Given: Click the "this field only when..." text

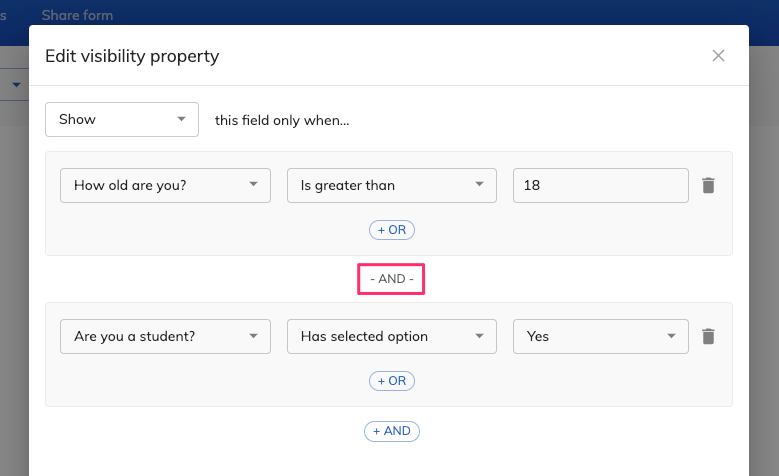Looking at the screenshot, I should pos(282,120).
